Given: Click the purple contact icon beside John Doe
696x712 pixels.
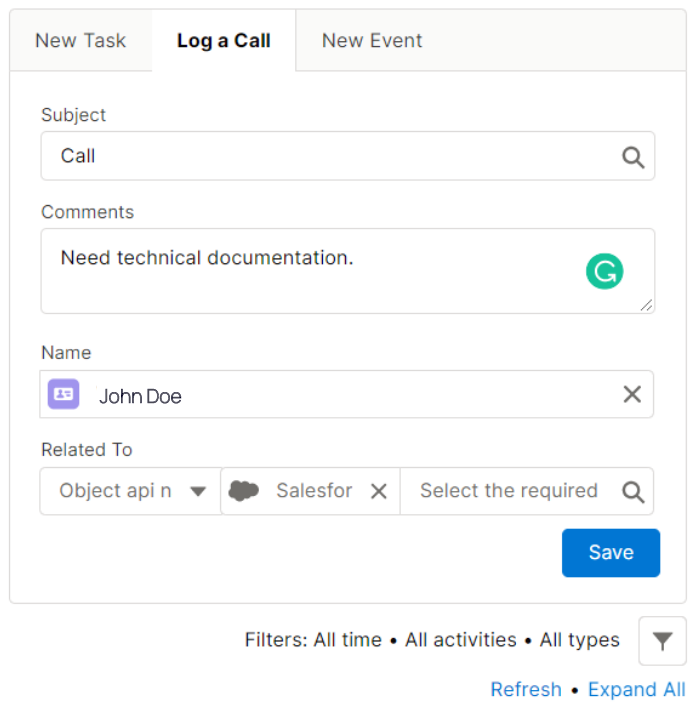Looking at the screenshot, I should pos(64,394).
